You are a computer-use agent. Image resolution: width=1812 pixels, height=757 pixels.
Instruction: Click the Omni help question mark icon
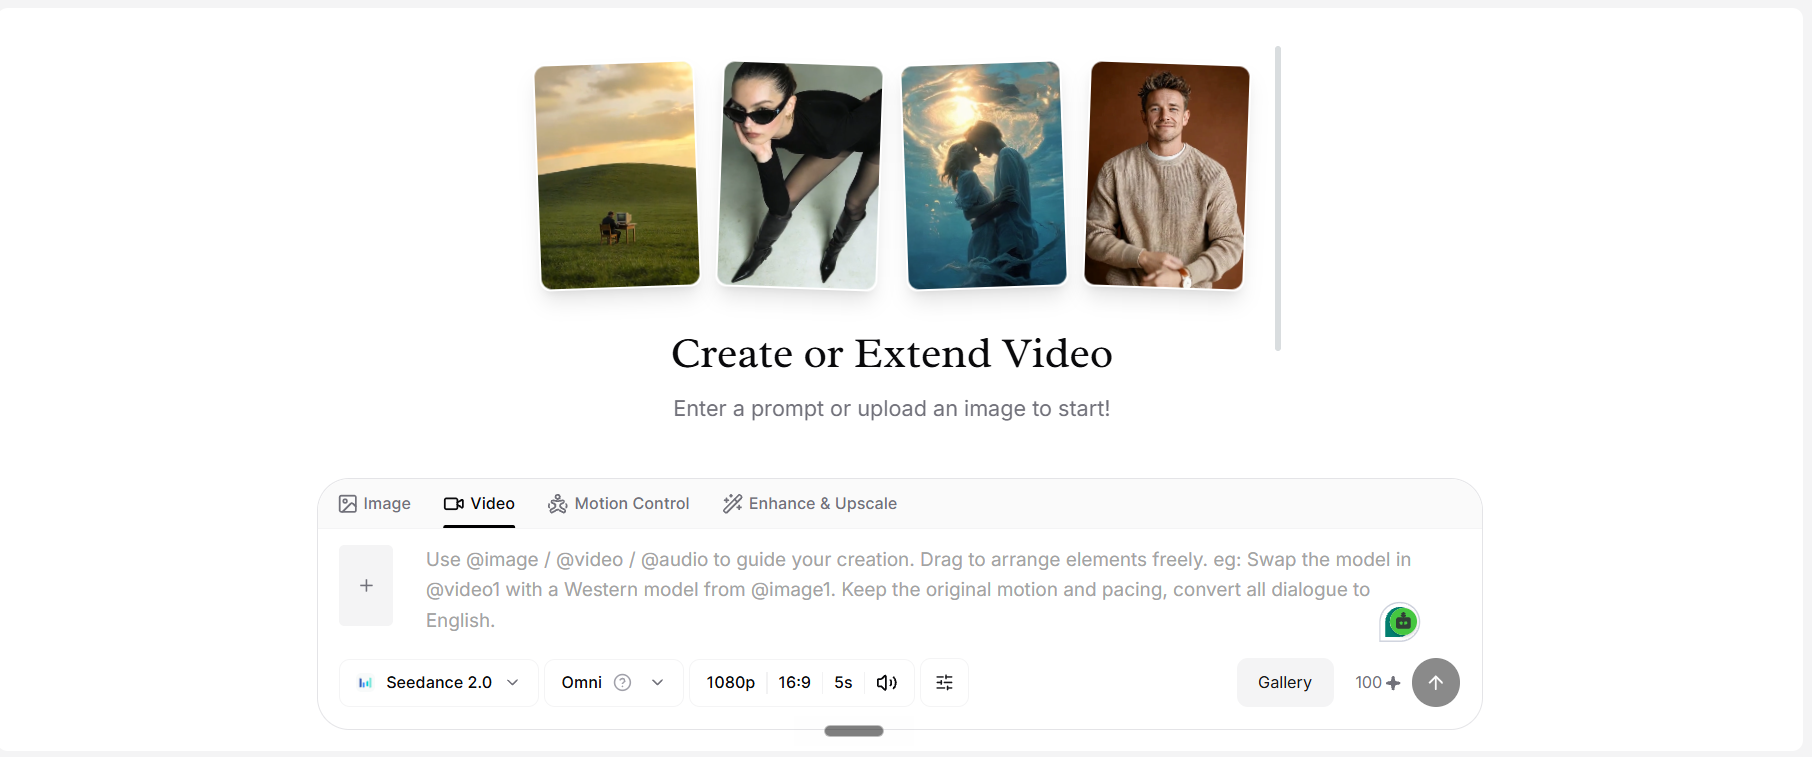[622, 683]
